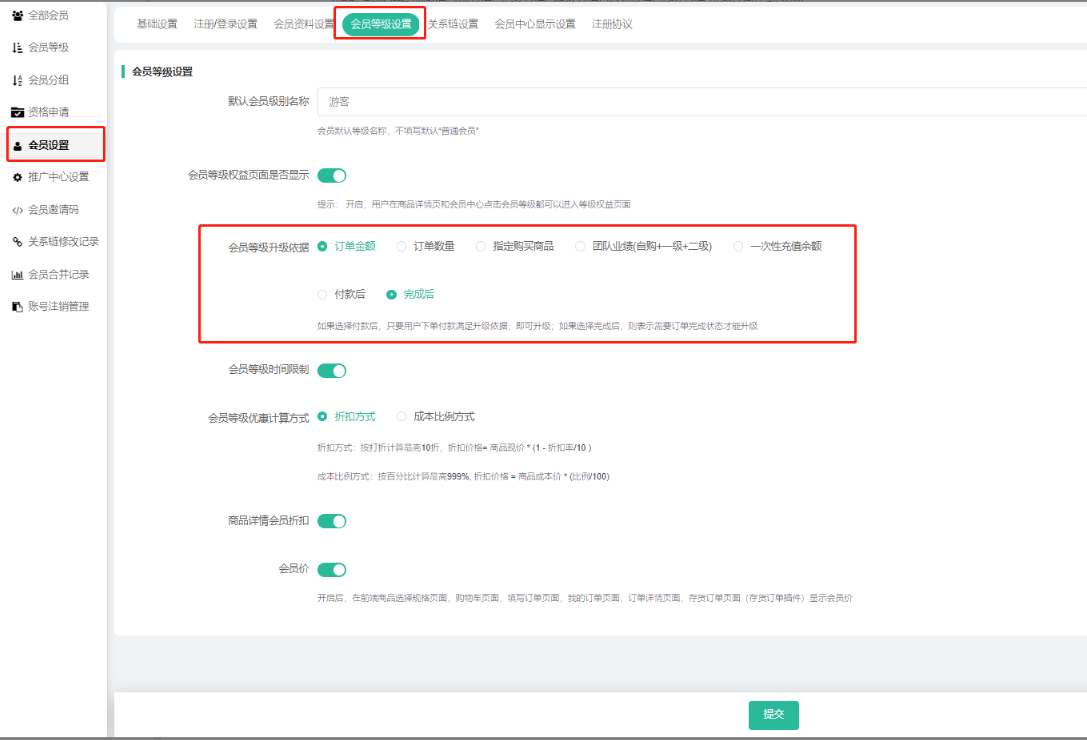Disable the 会员等级时间限制 switch
The height and width of the screenshot is (740, 1087).
coord(332,371)
